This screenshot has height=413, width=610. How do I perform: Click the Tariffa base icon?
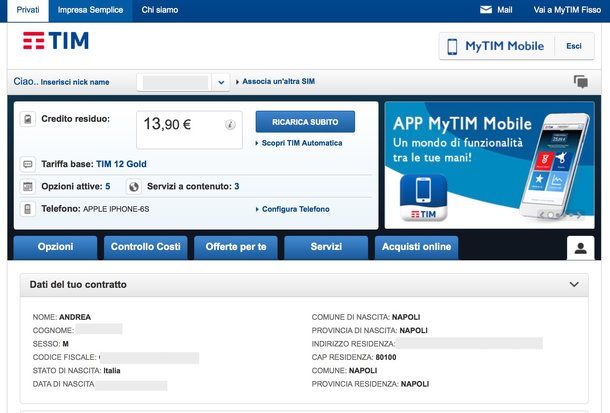pos(28,164)
